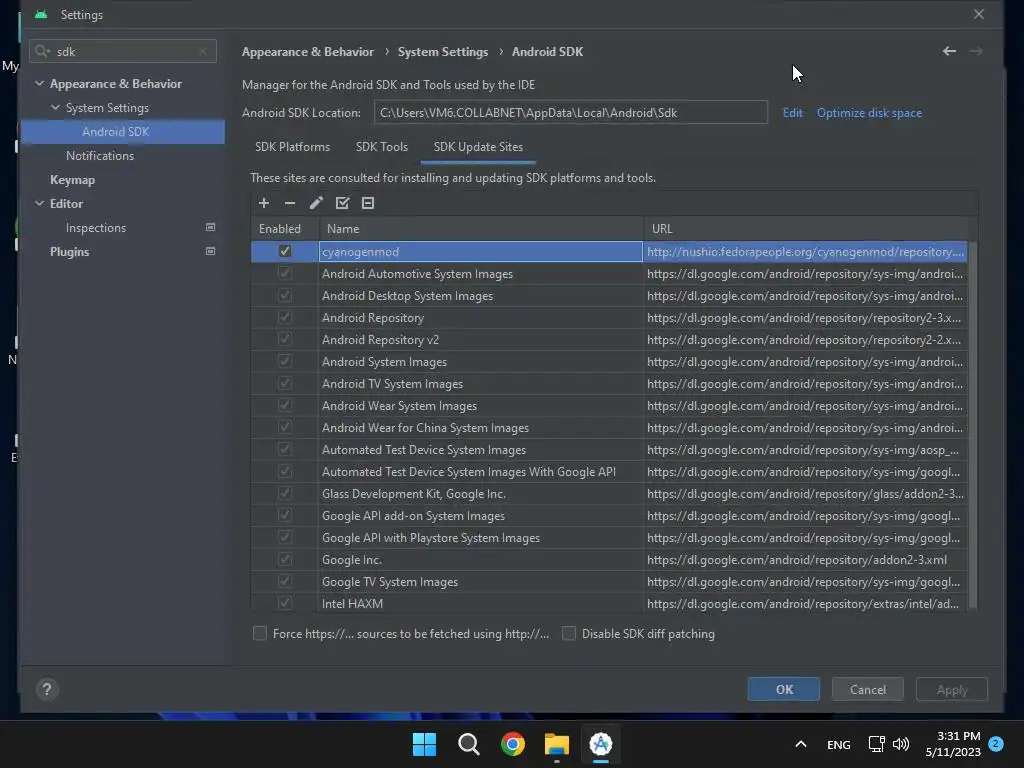Screen dimensions: 1024x768
Task: Toggle Intel HAXM enabled checkbox
Action: click(x=285, y=603)
